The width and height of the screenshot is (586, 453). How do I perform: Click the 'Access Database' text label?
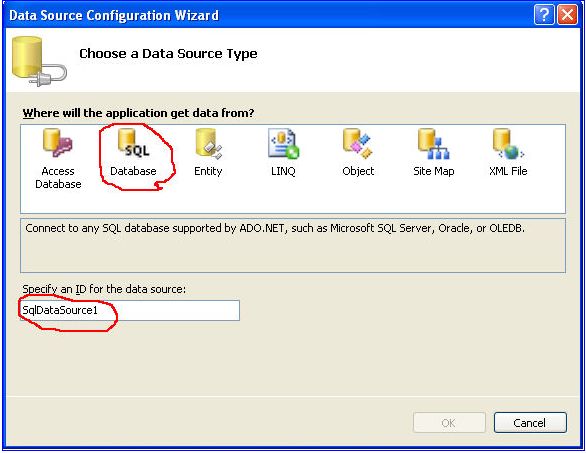coord(58,178)
